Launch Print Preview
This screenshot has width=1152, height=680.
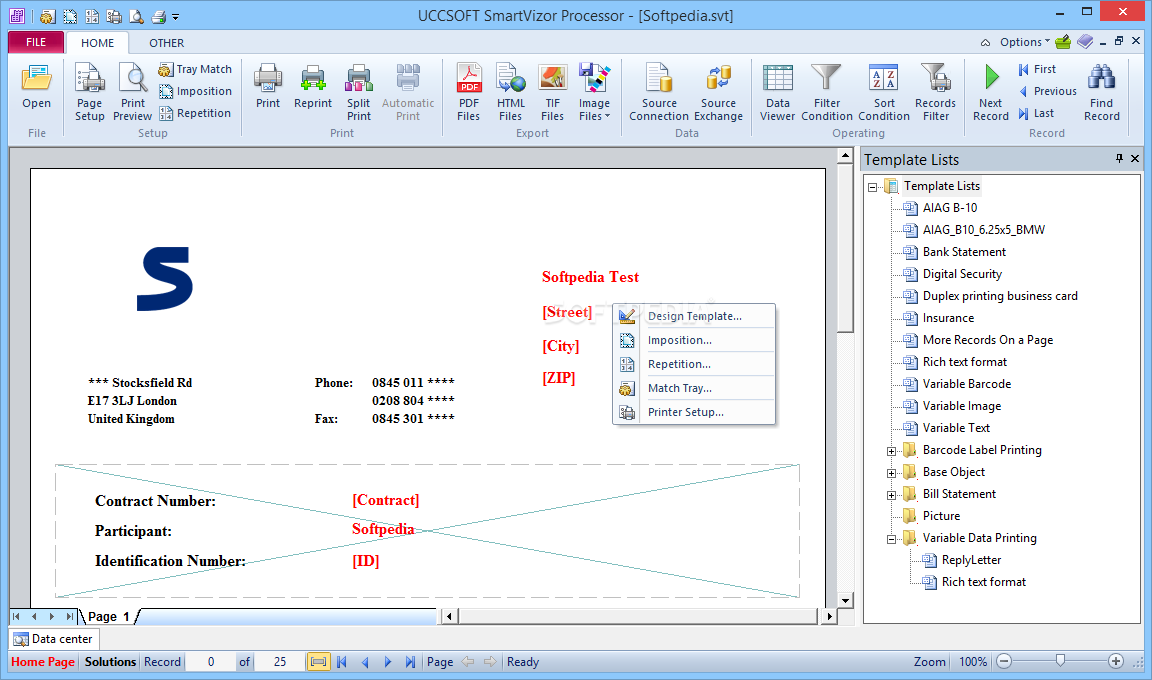(x=133, y=93)
